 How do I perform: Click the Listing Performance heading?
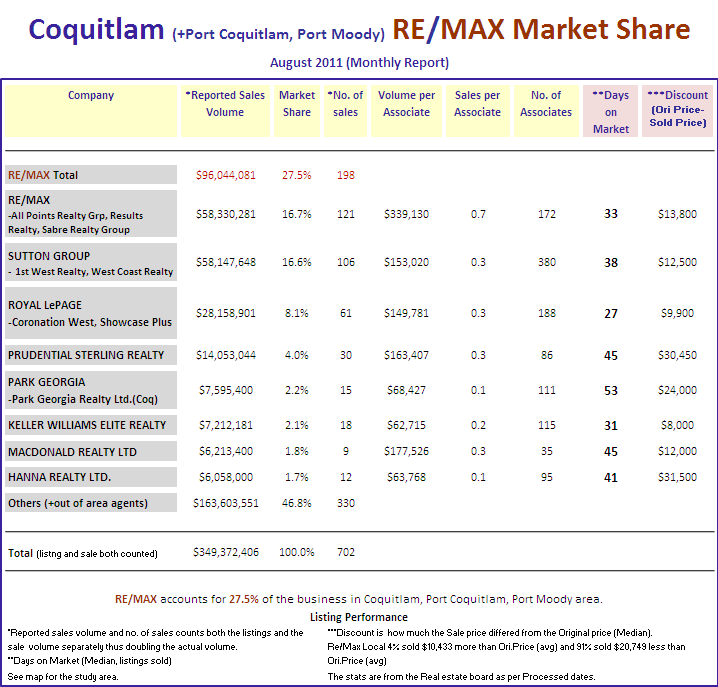coord(359,618)
